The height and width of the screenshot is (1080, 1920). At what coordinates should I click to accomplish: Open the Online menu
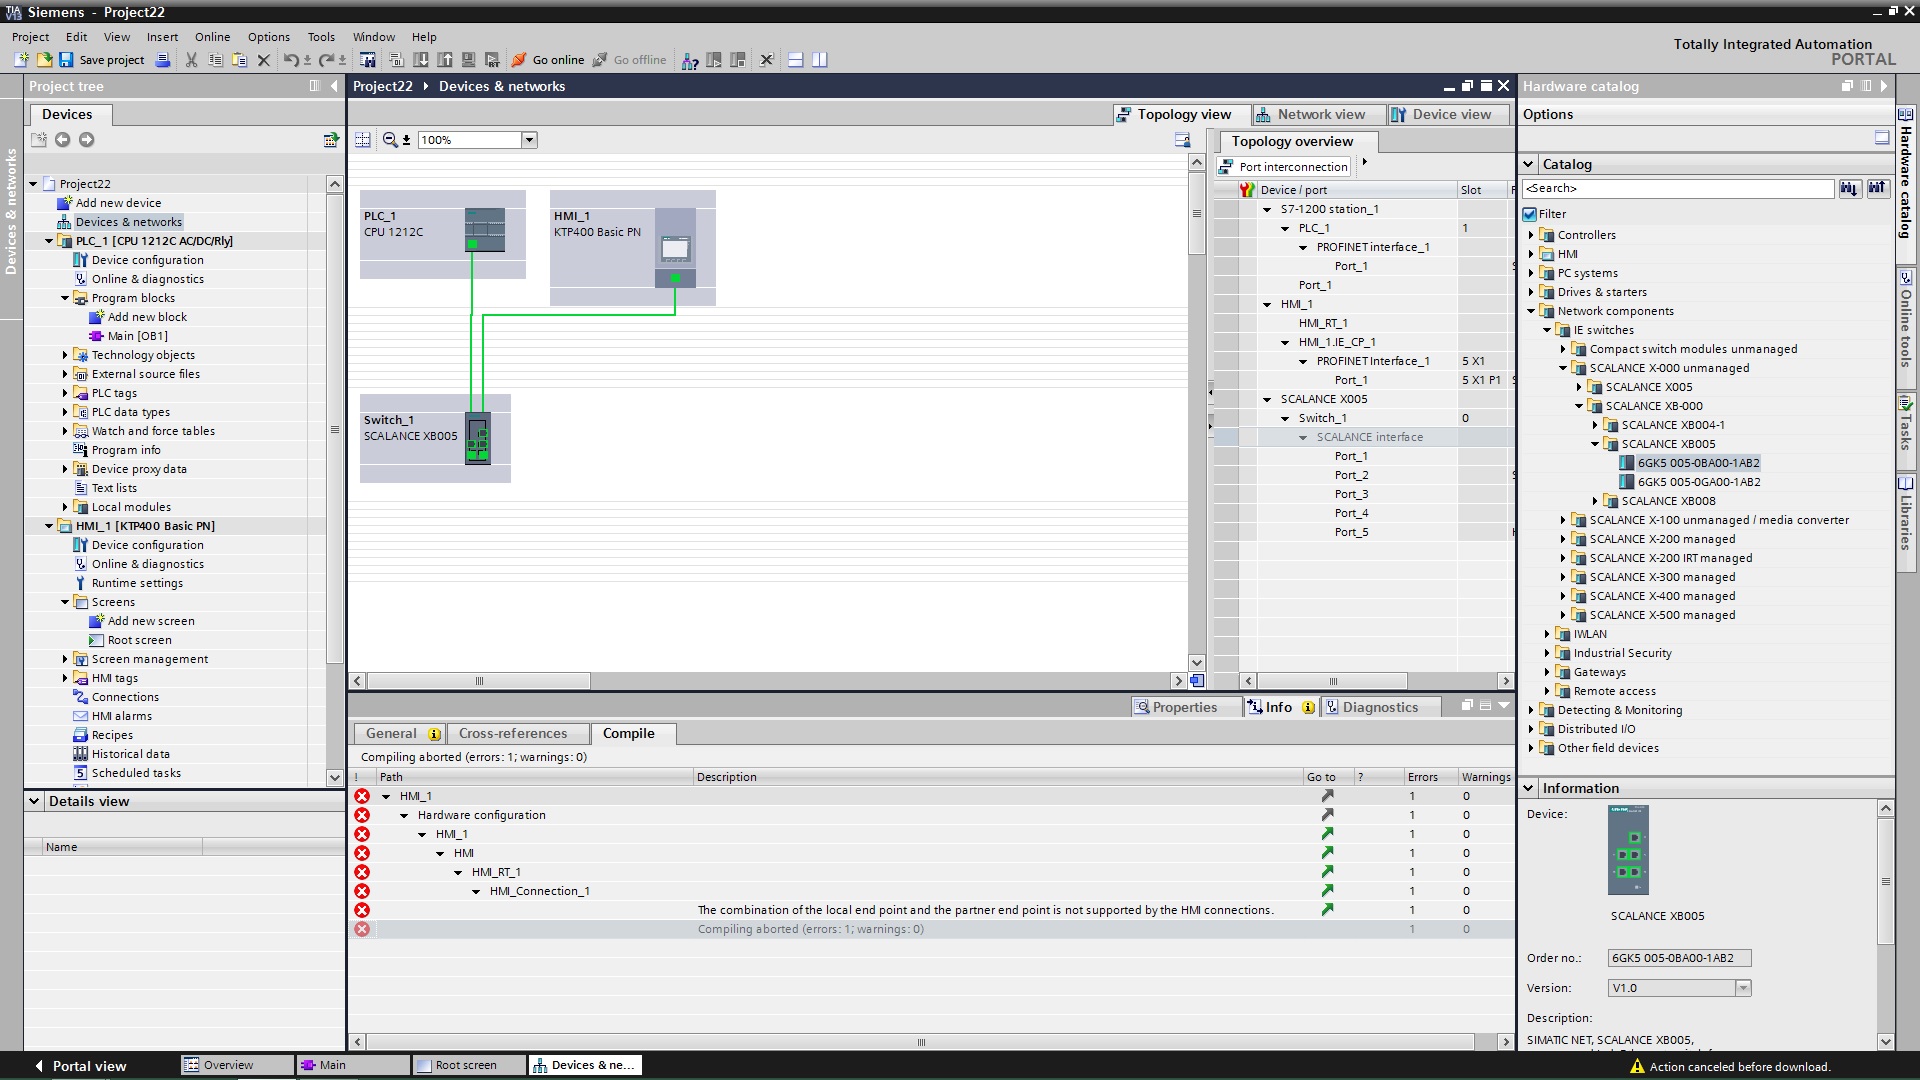(212, 37)
